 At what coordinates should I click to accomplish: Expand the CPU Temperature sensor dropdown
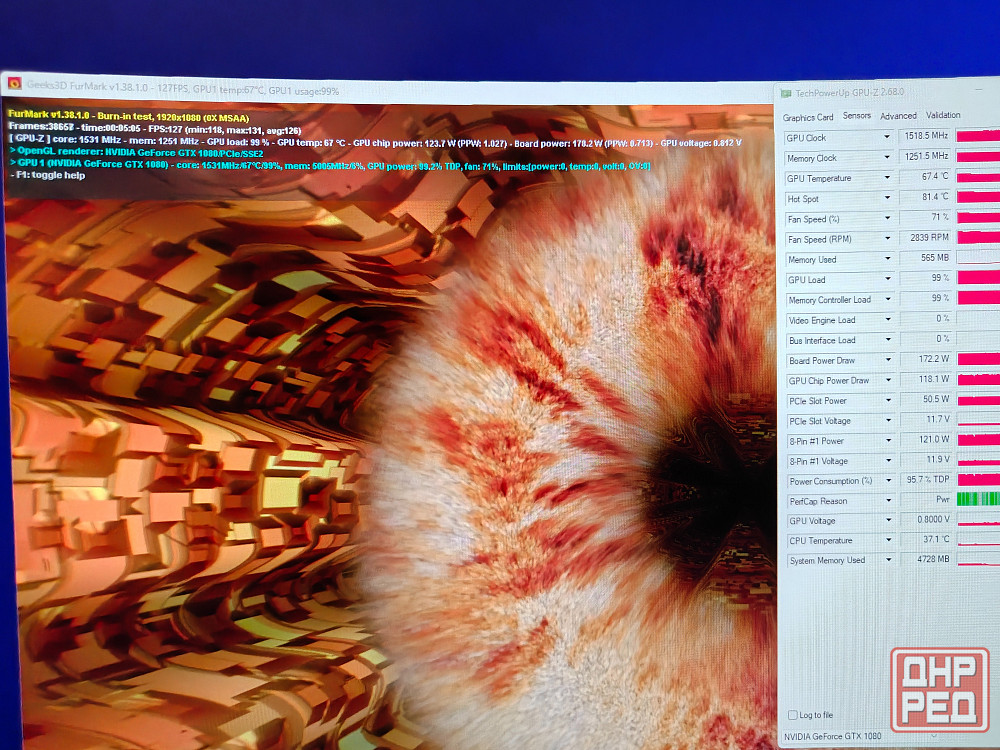coord(886,541)
